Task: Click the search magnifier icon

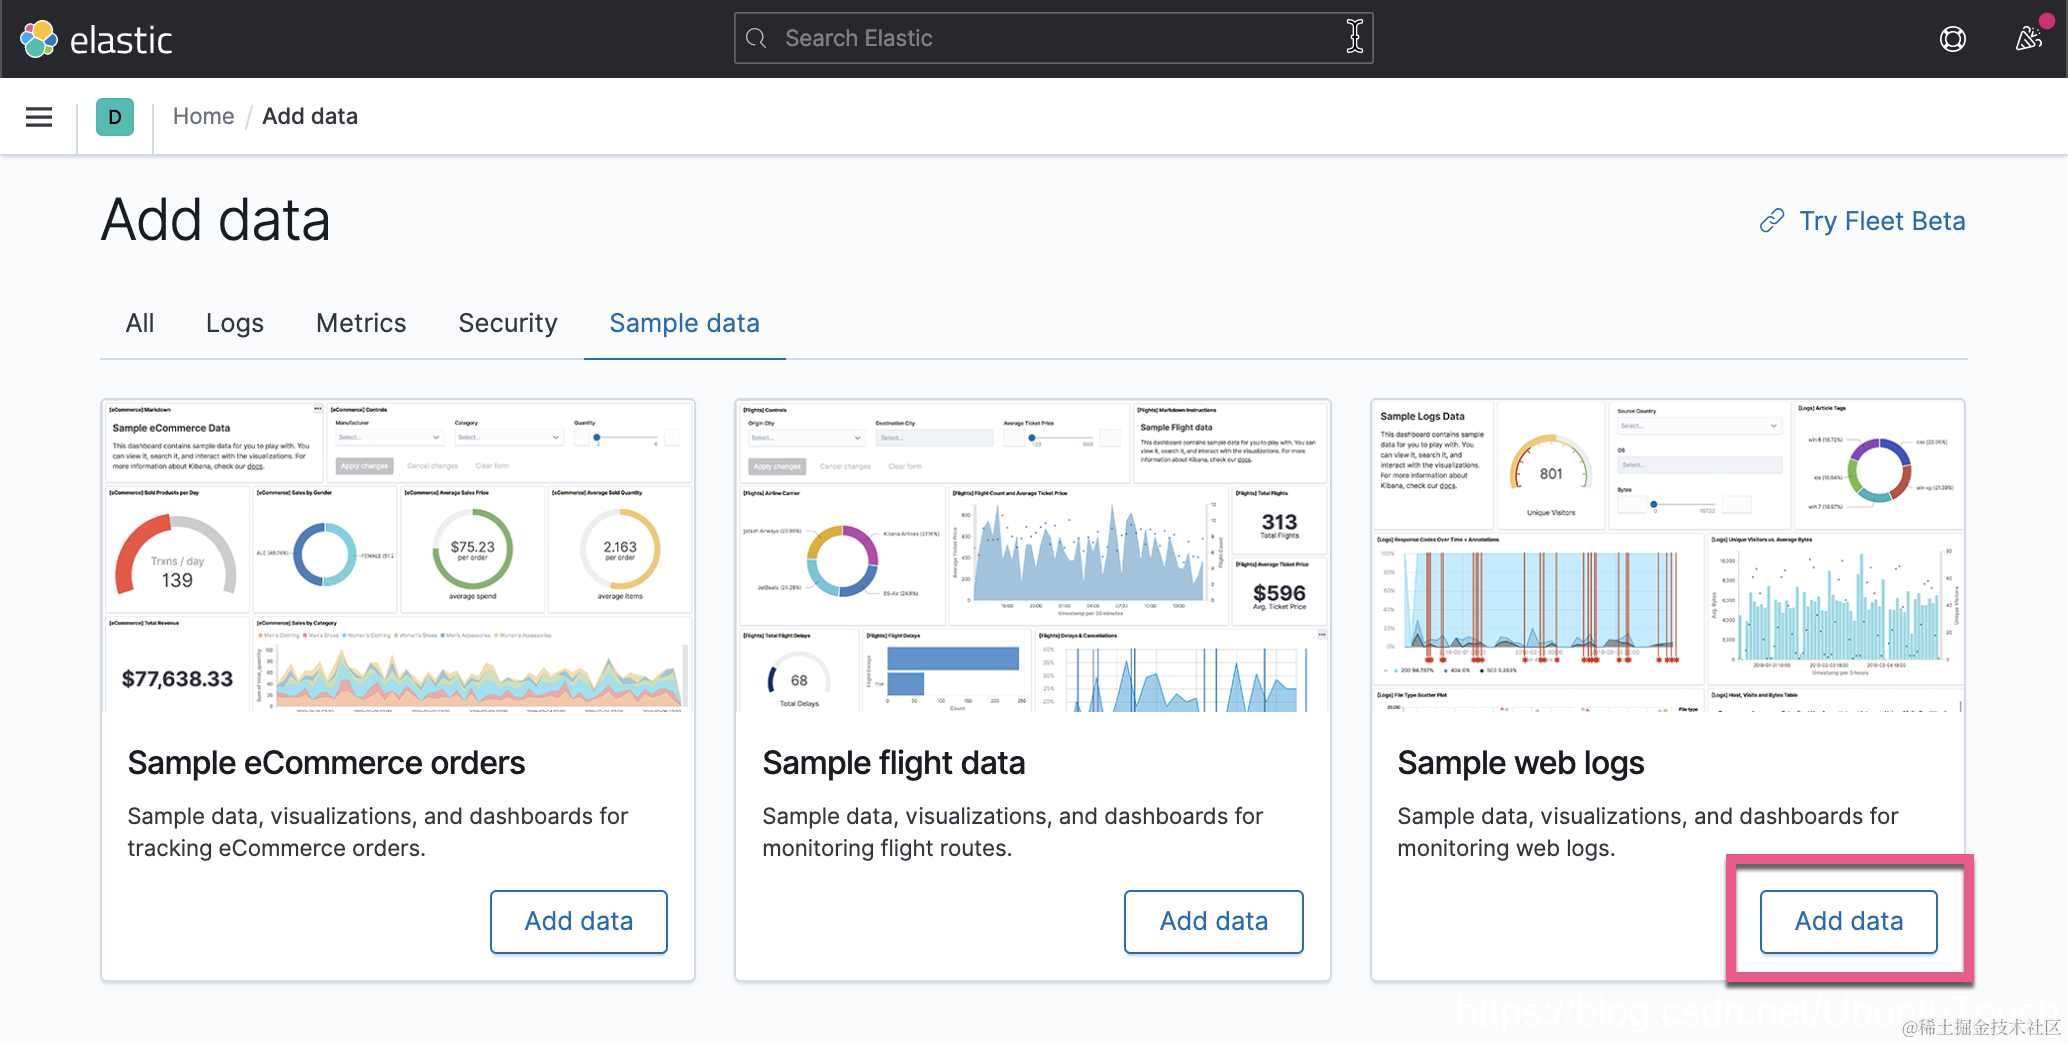Action: click(757, 38)
